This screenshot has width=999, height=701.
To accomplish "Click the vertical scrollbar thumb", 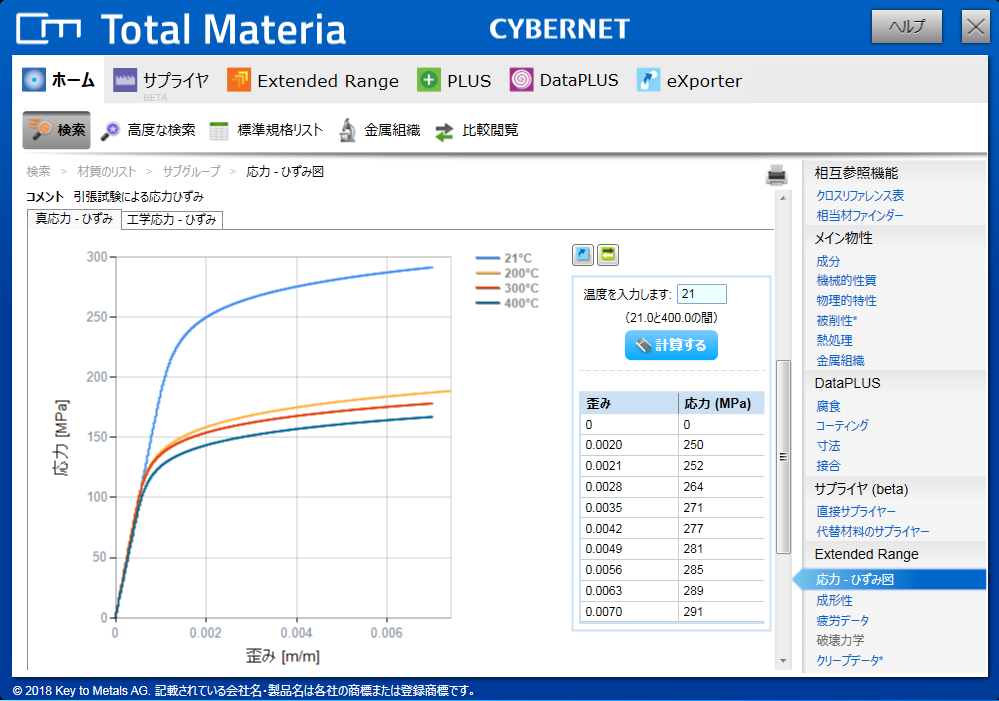I will click(783, 457).
